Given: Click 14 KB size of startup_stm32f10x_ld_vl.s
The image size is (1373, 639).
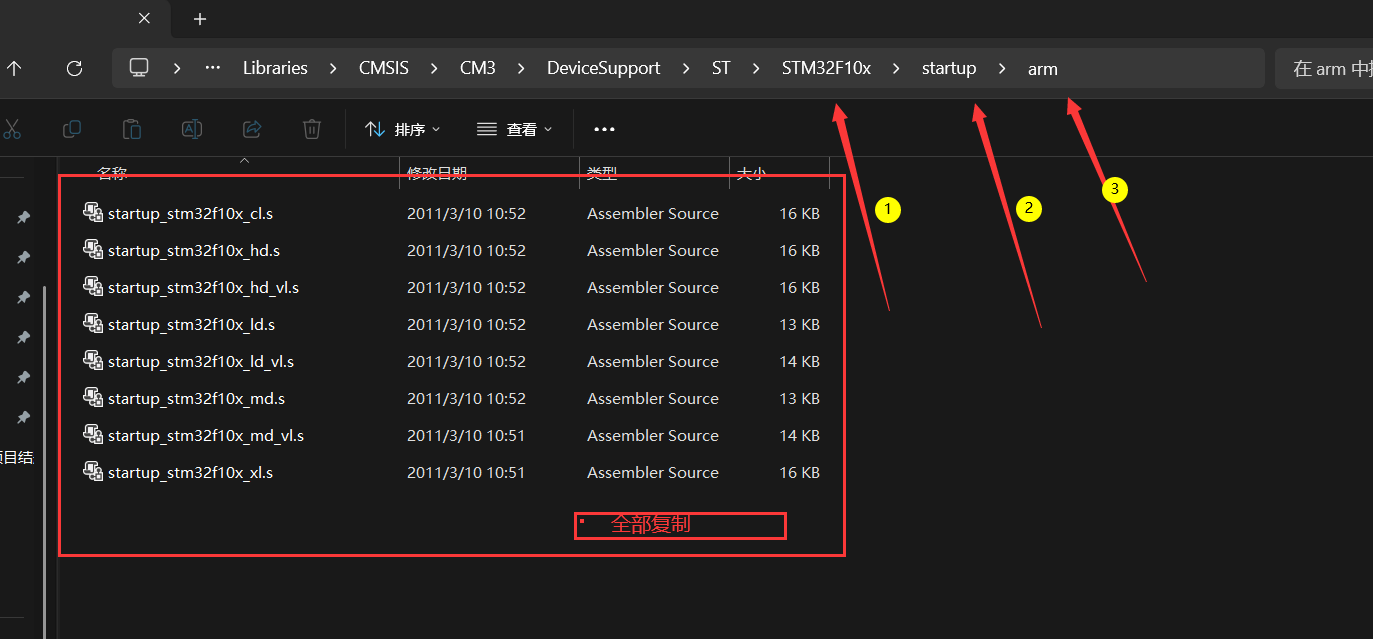Looking at the screenshot, I should pos(800,361).
